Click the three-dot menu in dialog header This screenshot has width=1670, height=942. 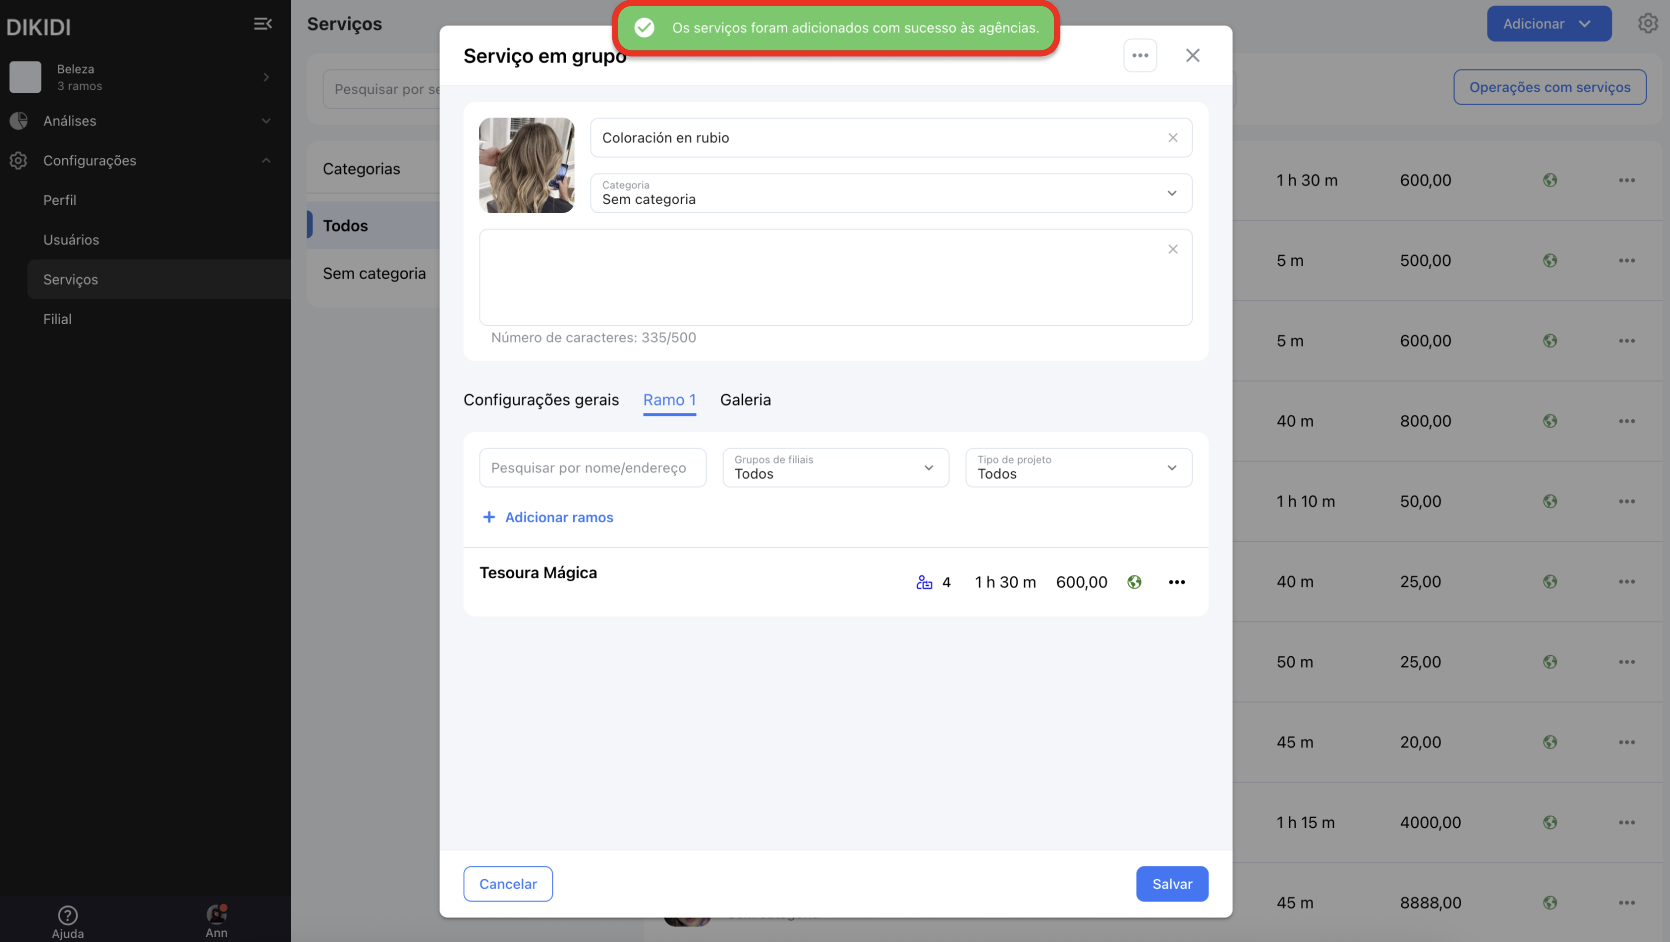[x=1140, y=56]
